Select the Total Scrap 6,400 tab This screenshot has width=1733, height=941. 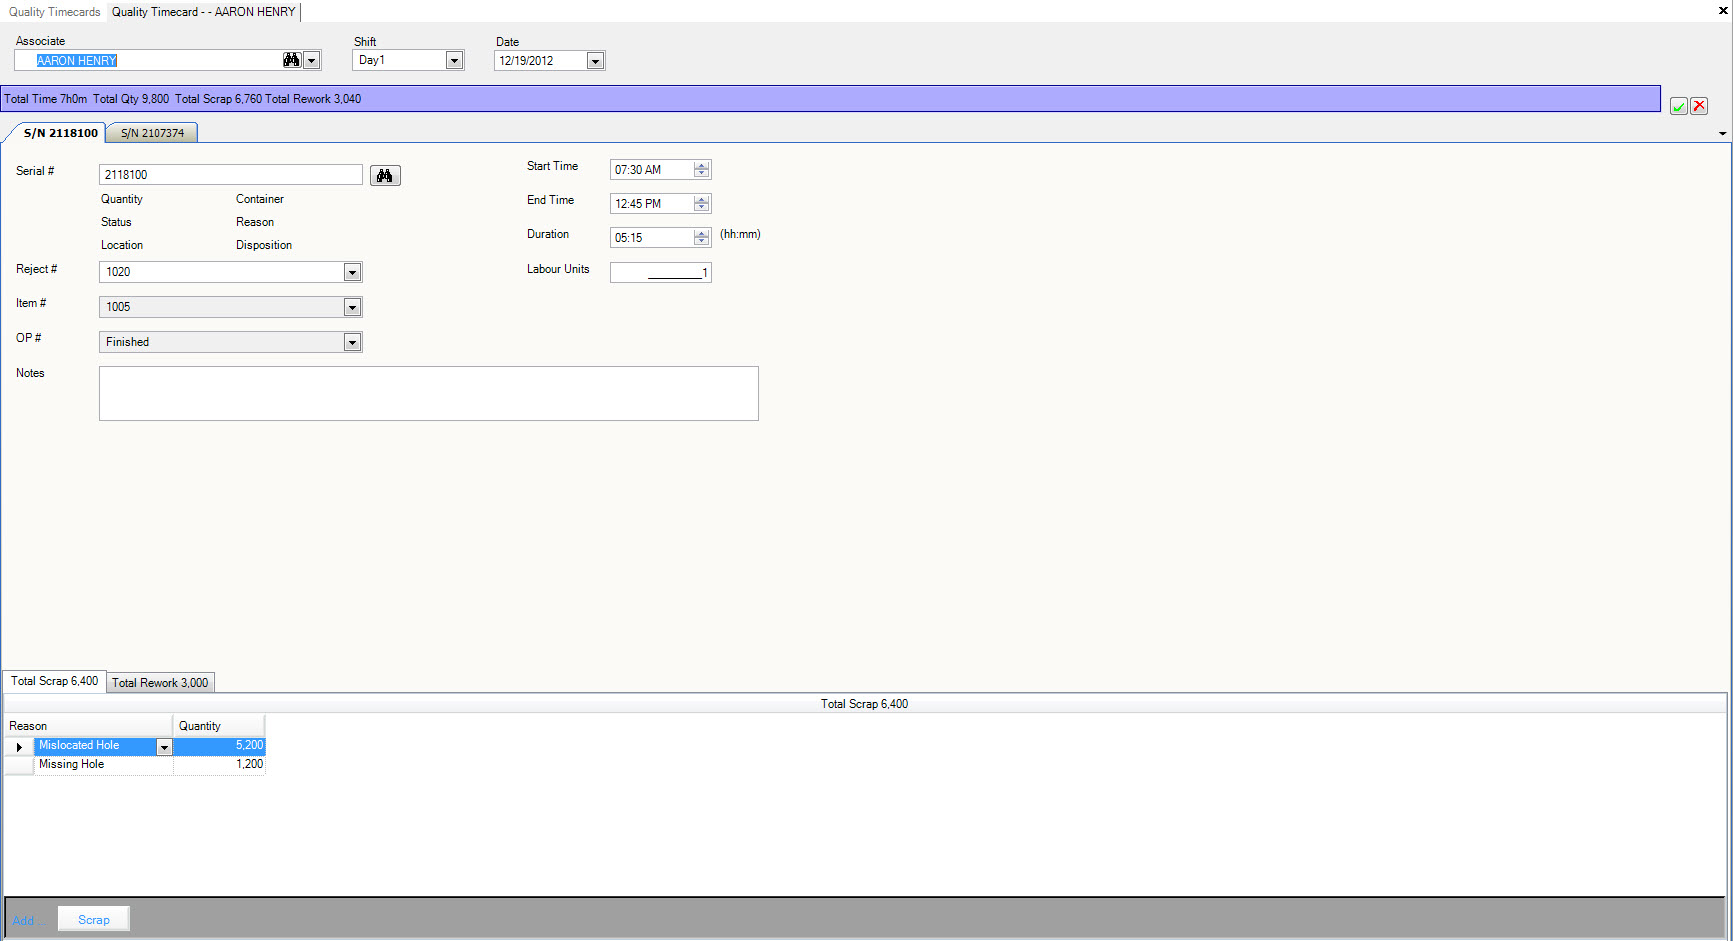[54, 681]
